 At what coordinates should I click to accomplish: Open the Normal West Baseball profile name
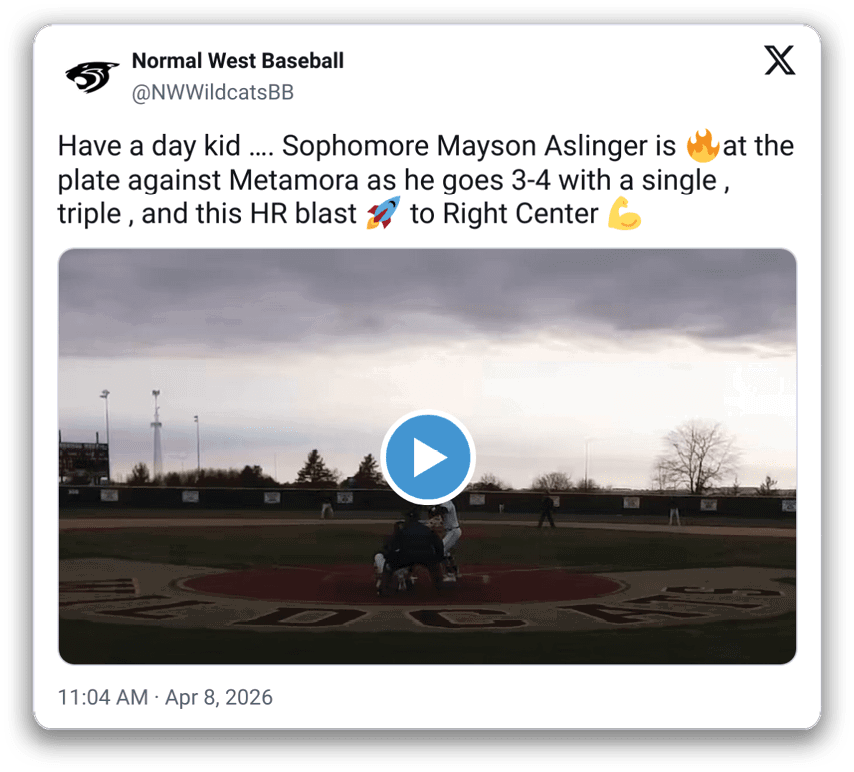237,60
